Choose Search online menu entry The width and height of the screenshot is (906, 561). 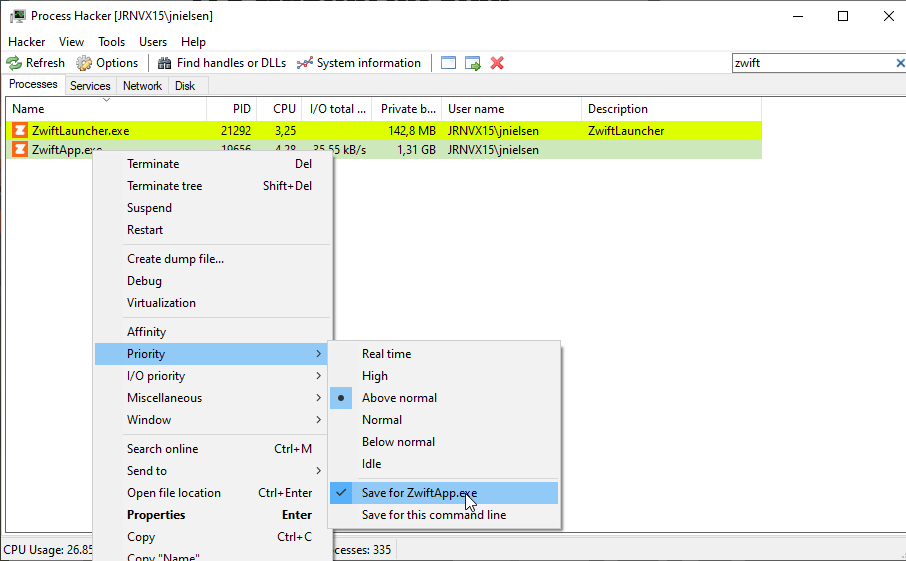pos(211,449)
